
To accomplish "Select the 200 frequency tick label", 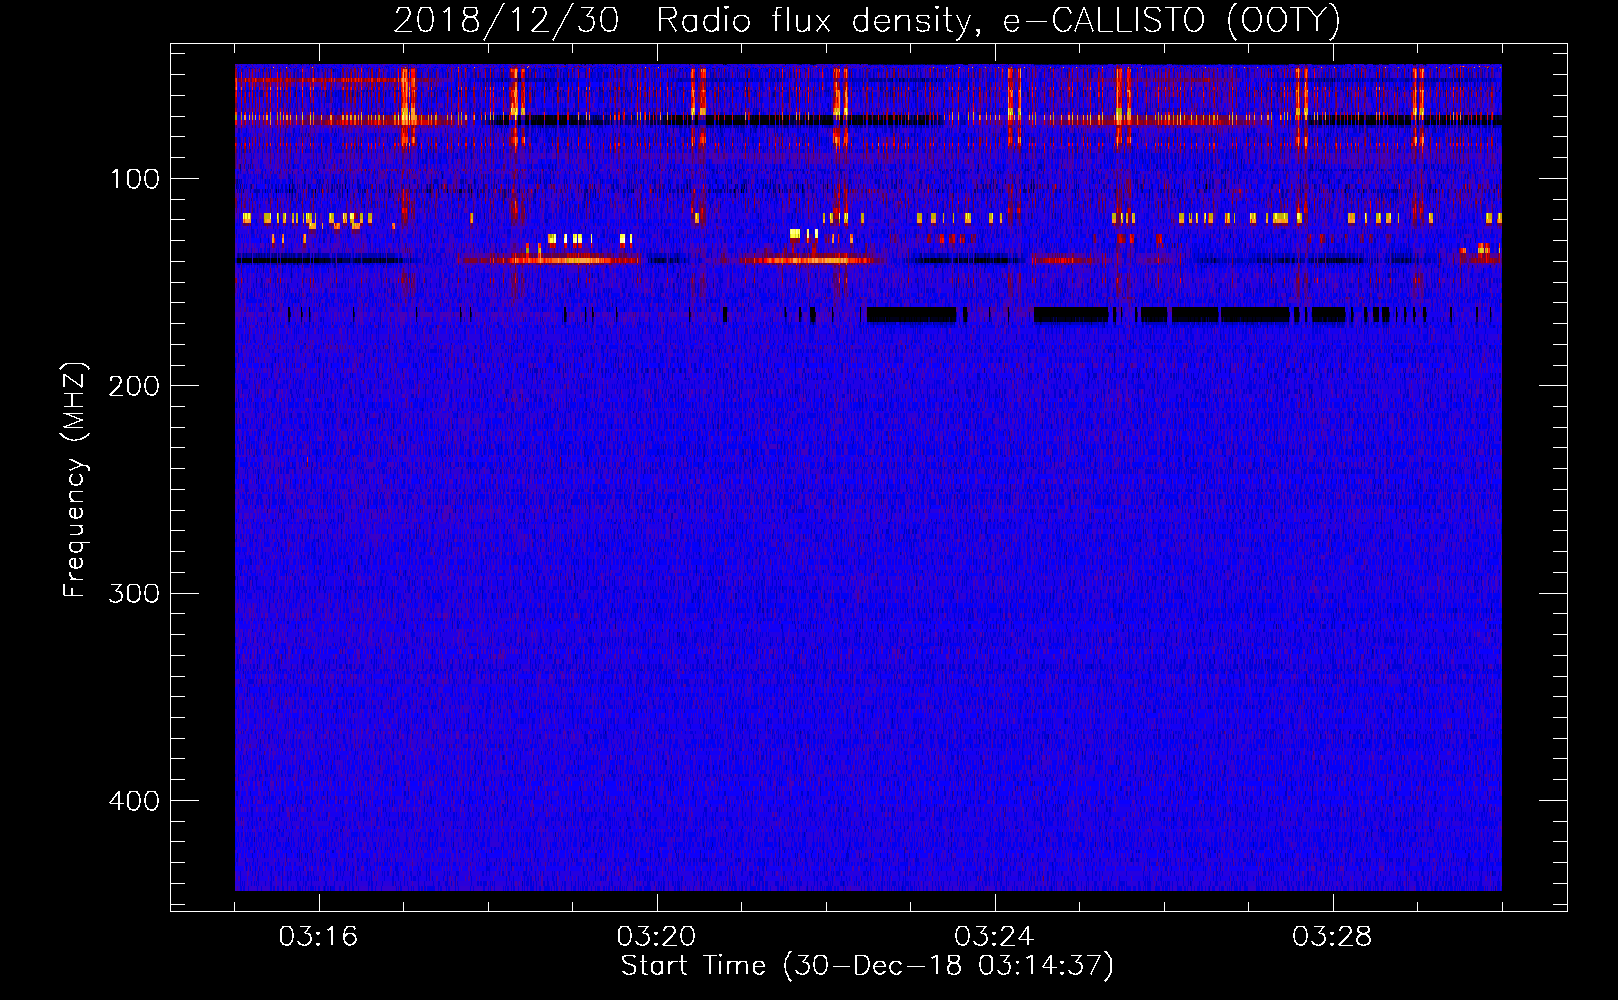I will click(134, 387).
